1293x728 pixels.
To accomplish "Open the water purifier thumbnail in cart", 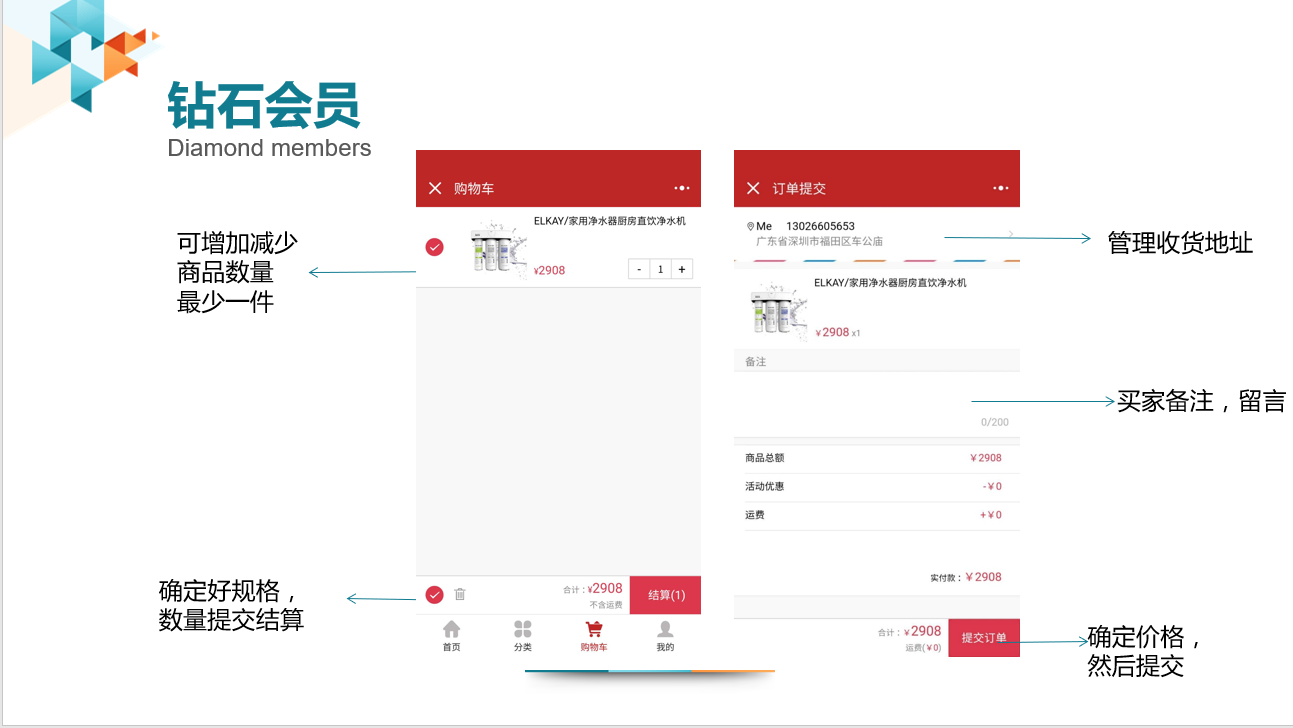I will [x=498, y=249].
